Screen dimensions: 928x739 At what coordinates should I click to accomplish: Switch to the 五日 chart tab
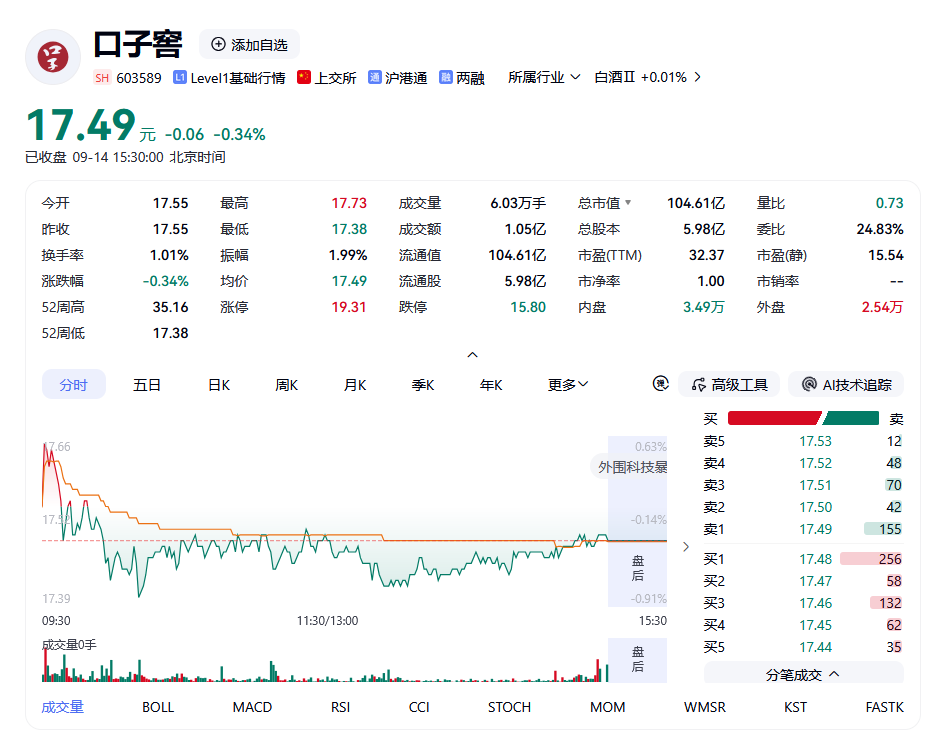147,385
